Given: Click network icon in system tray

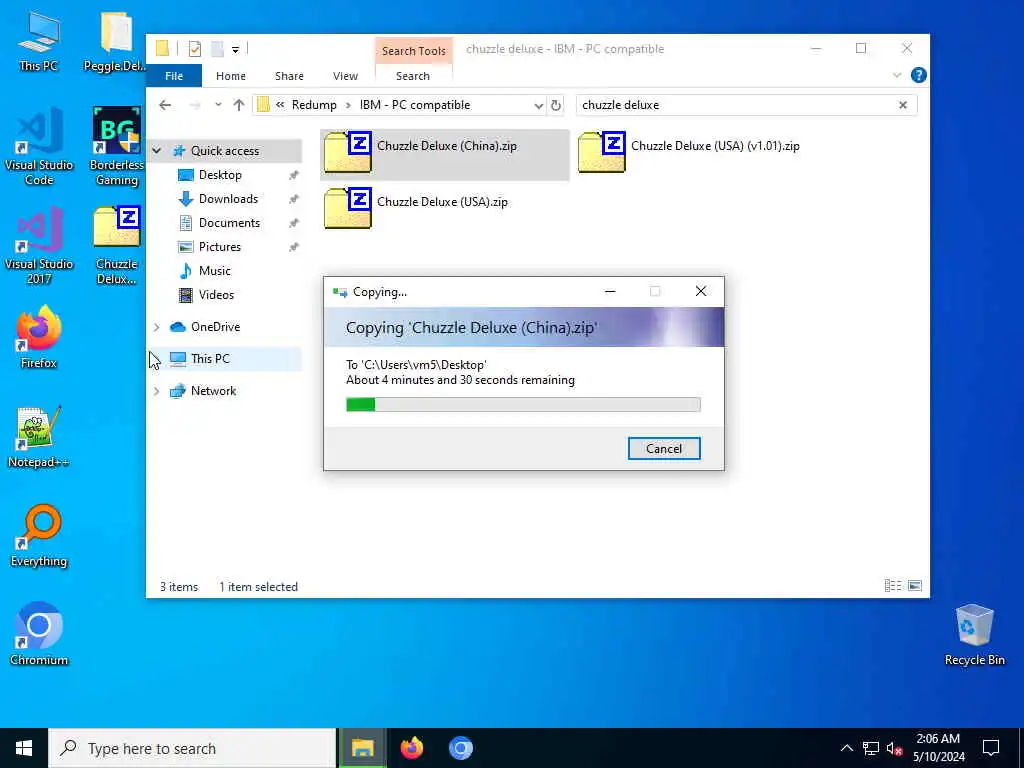Looking at the screenshot, I should [x=871, y=748].
